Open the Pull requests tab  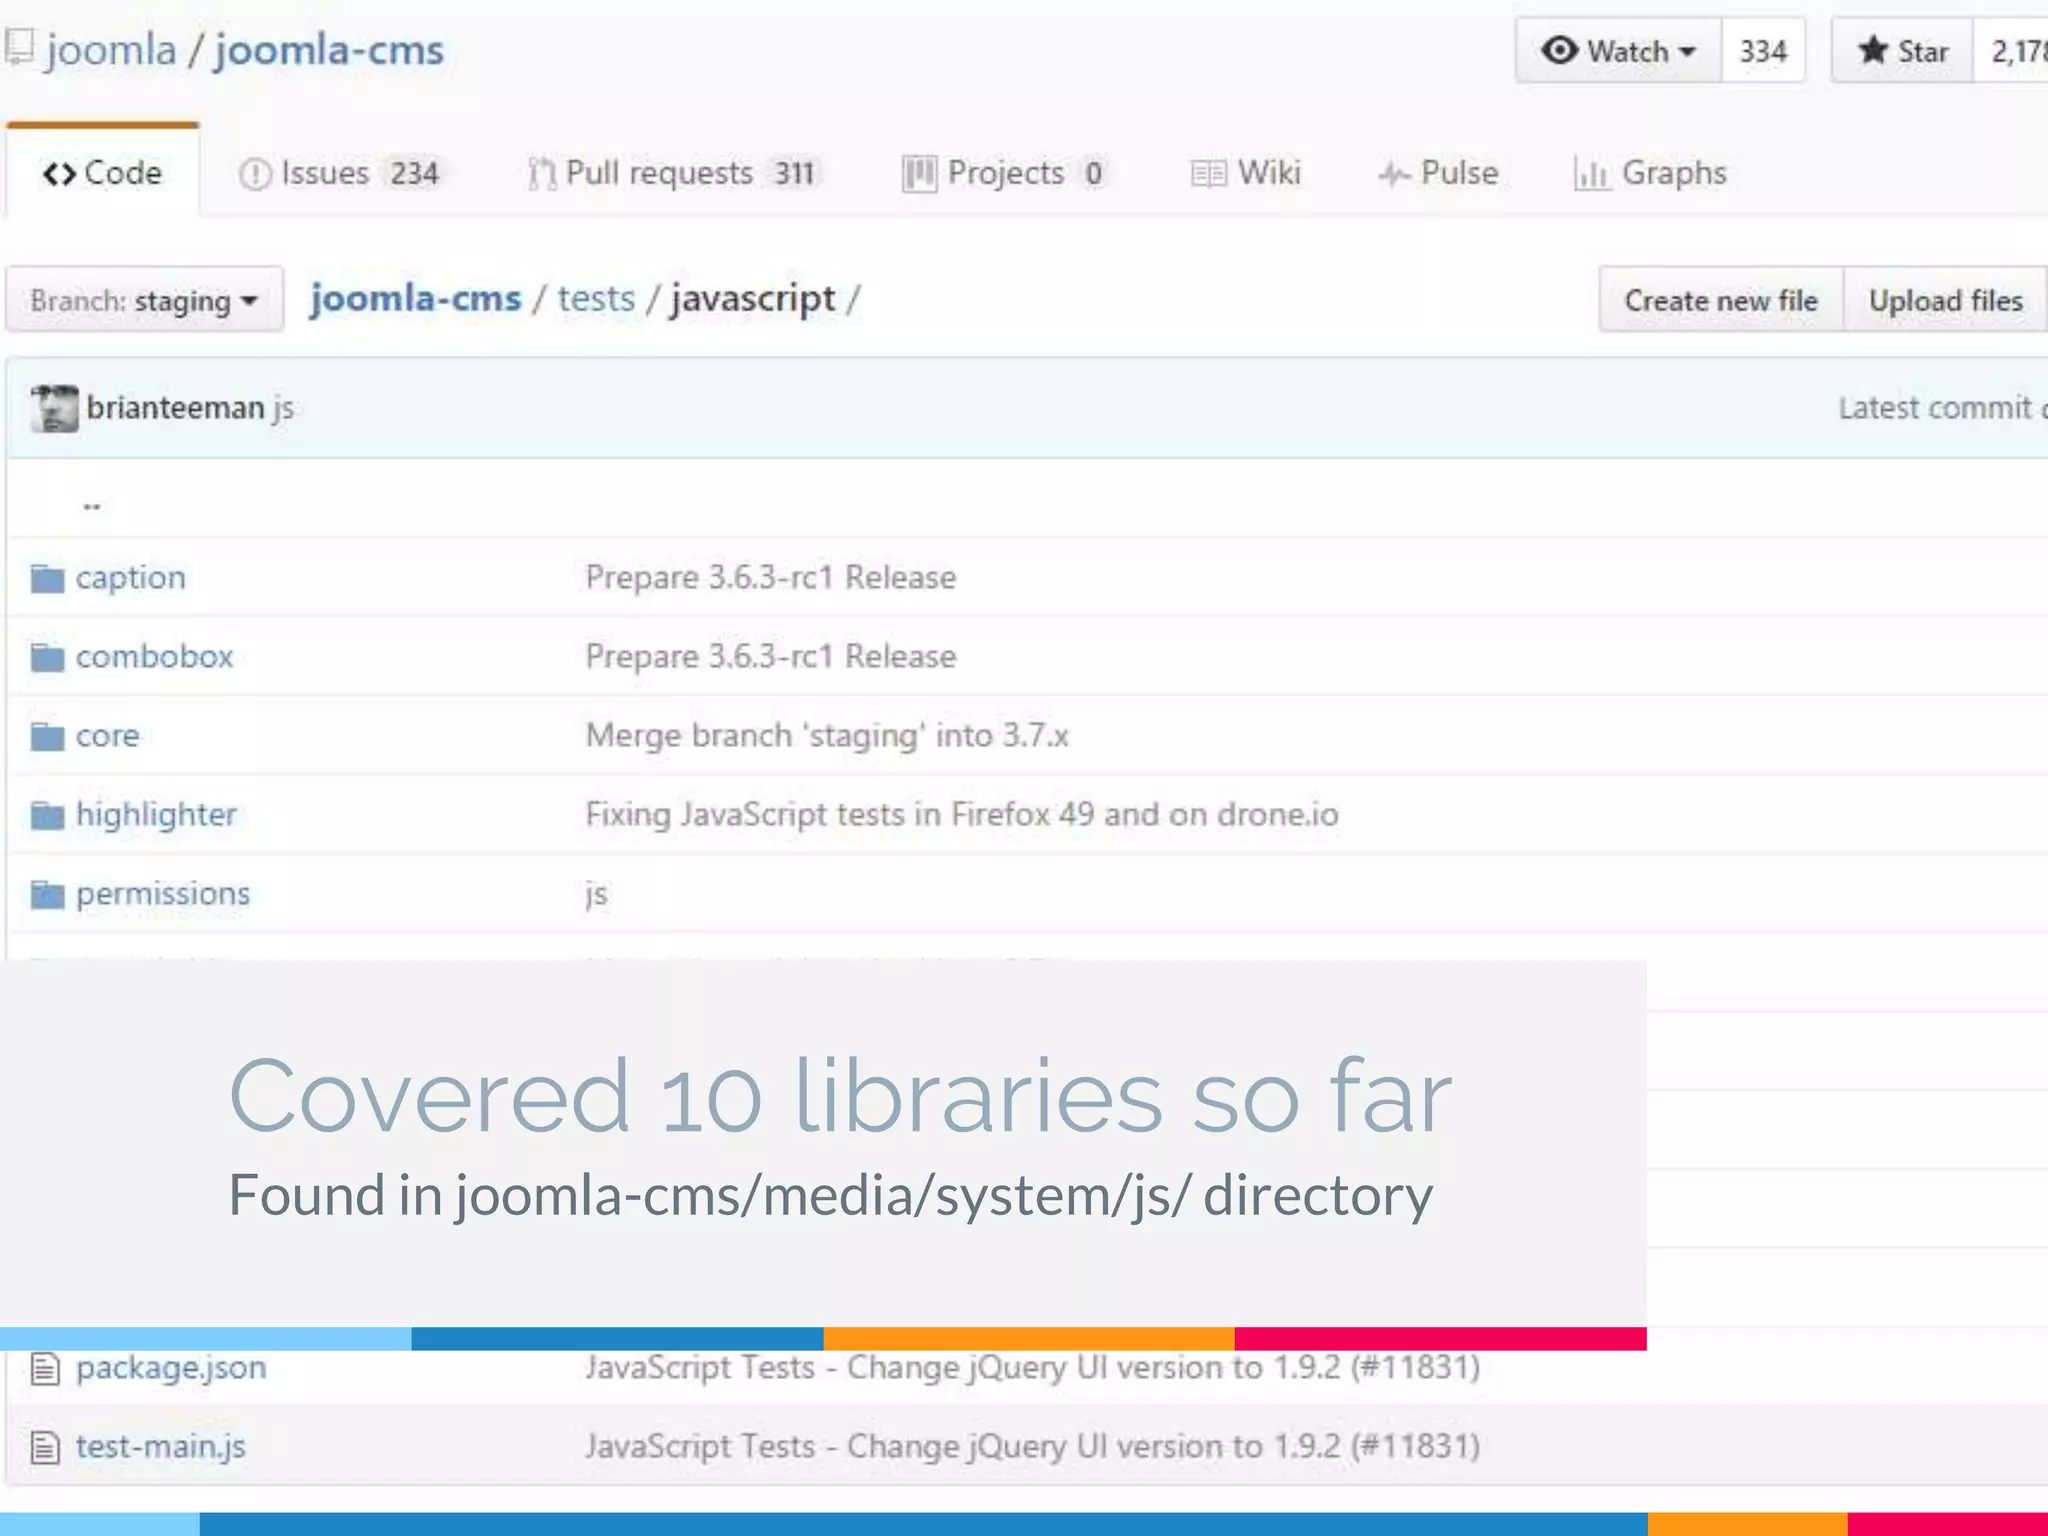coord(675,173)
